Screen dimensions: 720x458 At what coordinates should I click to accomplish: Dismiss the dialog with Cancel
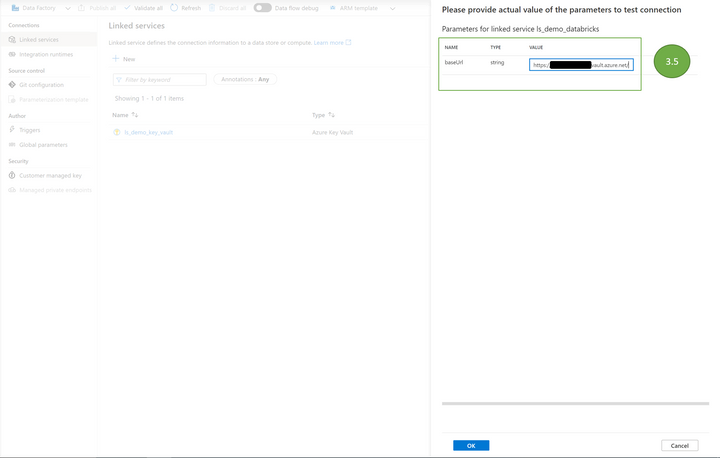click(680, 446)
